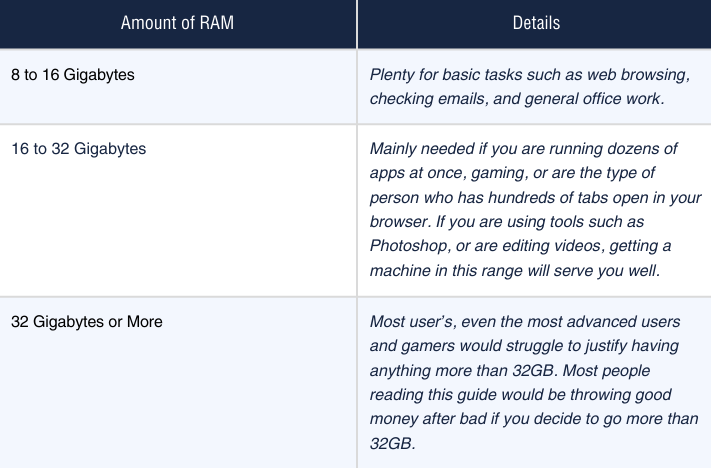Click the final standalone "32GB." line
The image size is (711, 468).
click(x=391, y=442)
